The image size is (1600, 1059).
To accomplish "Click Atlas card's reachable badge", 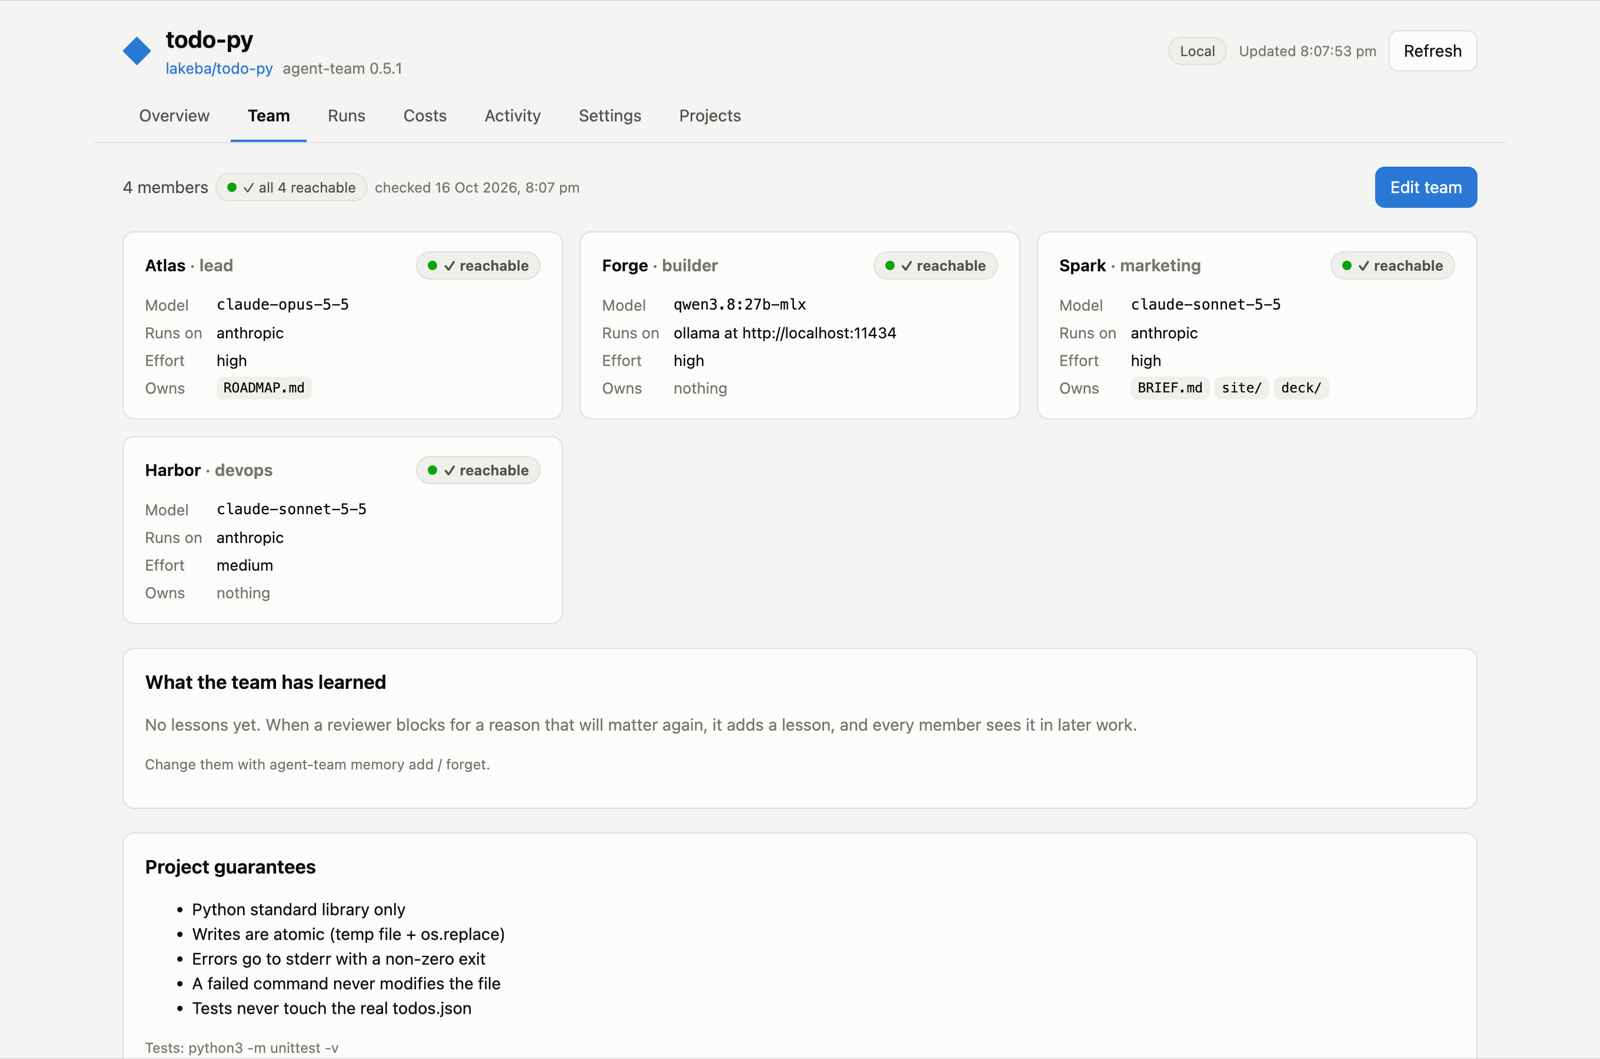I will (x=478, y=266).
